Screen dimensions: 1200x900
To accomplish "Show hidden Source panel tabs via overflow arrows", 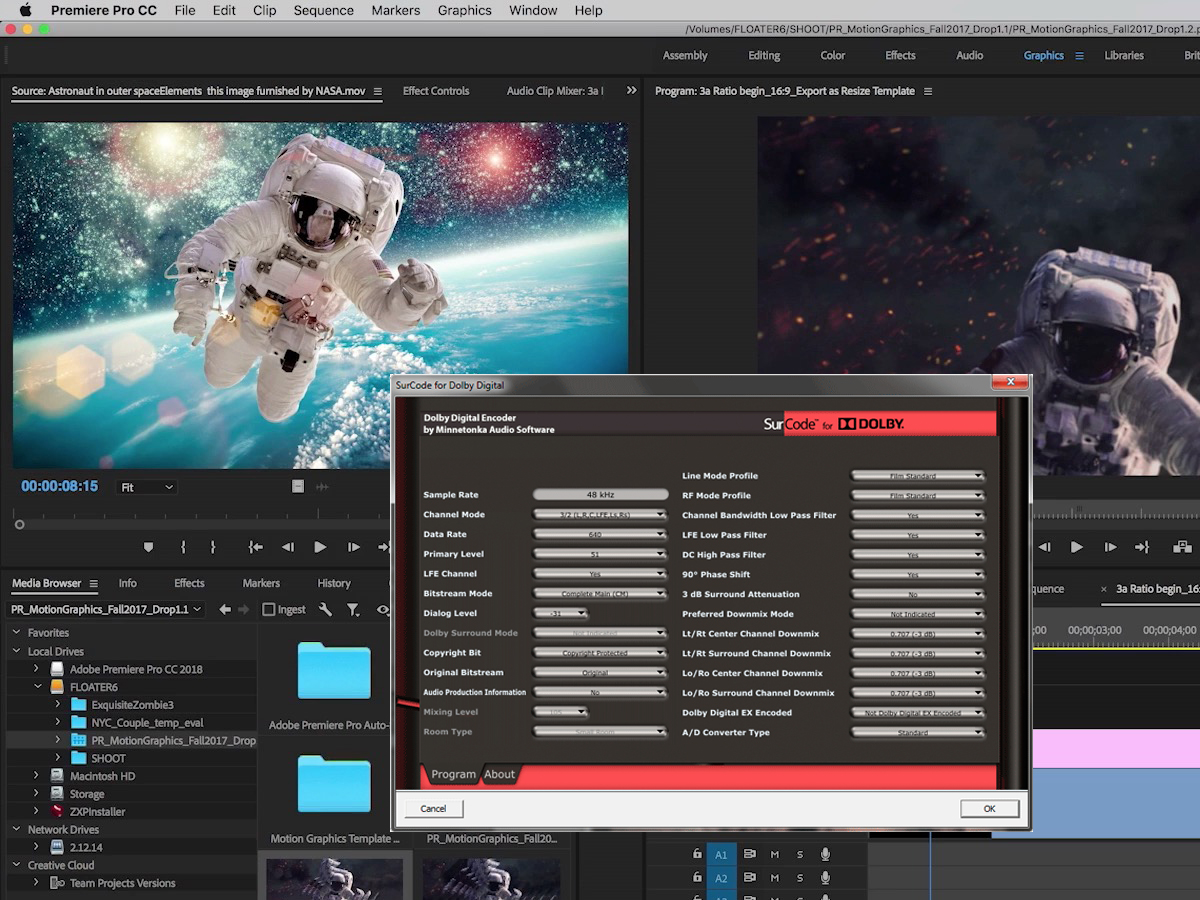I will click(631, 90).
